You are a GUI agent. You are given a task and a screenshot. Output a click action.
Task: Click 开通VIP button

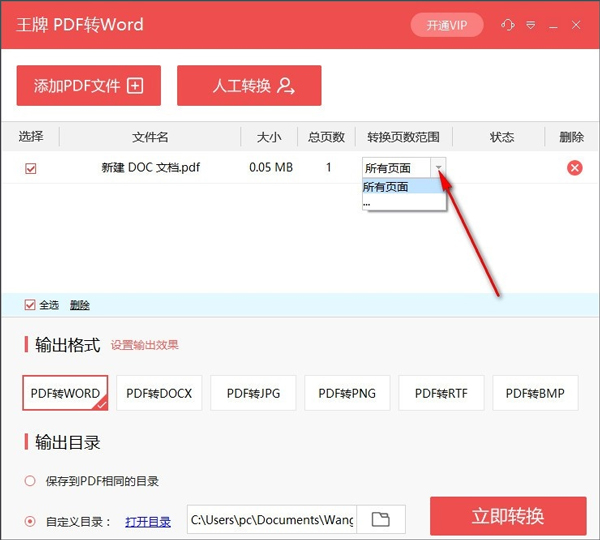pos(447,25)
